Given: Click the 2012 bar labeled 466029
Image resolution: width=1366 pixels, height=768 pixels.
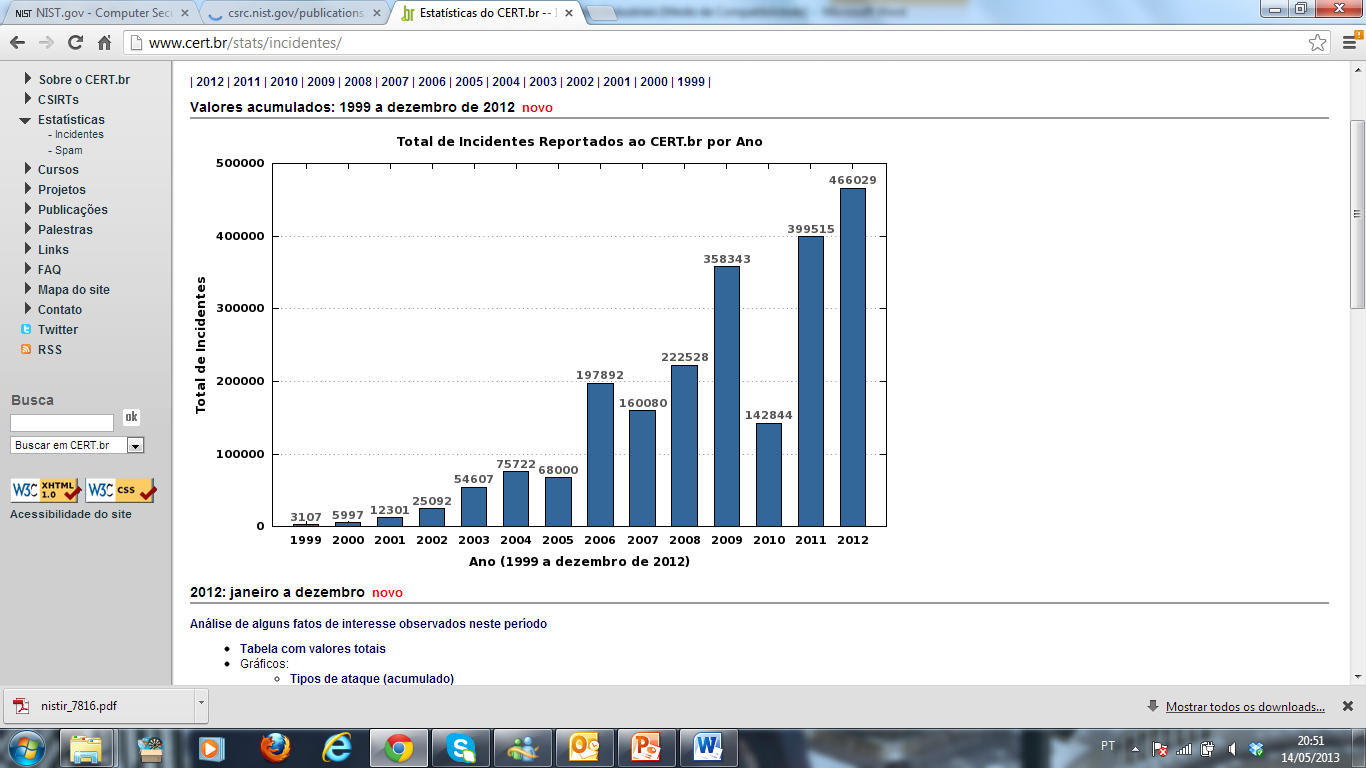Looking at the screenshot, I should point(853,357).
